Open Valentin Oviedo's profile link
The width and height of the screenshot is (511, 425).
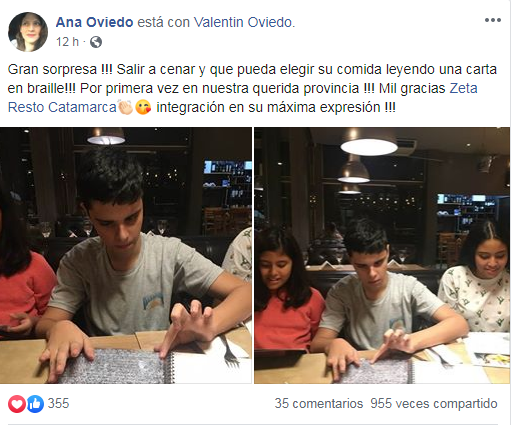(244, 22)
